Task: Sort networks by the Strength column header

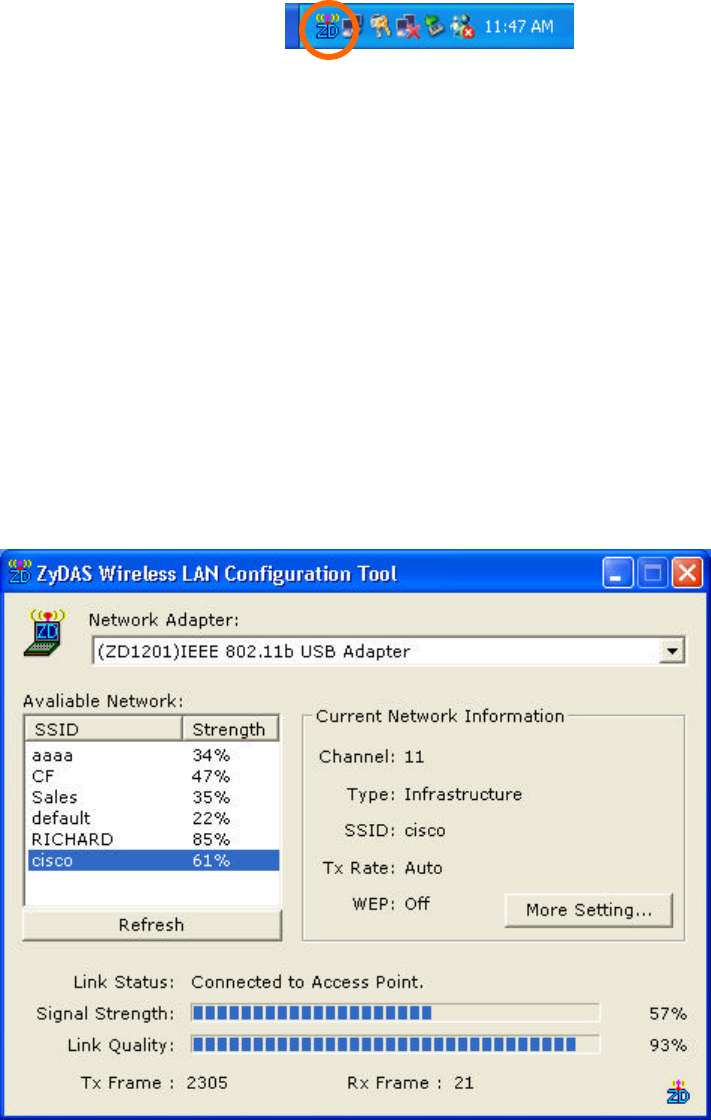Action: [x=230, y=729]
